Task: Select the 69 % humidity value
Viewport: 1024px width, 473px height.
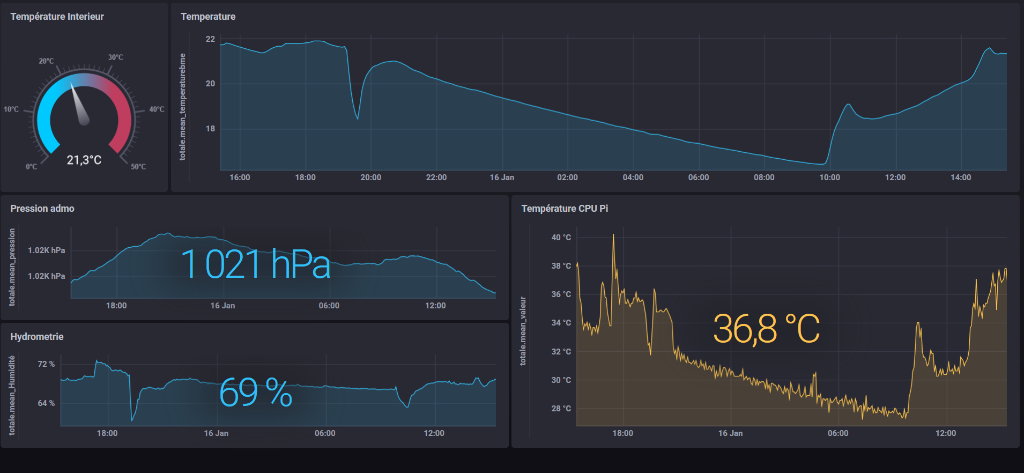Action: (256, 393)
